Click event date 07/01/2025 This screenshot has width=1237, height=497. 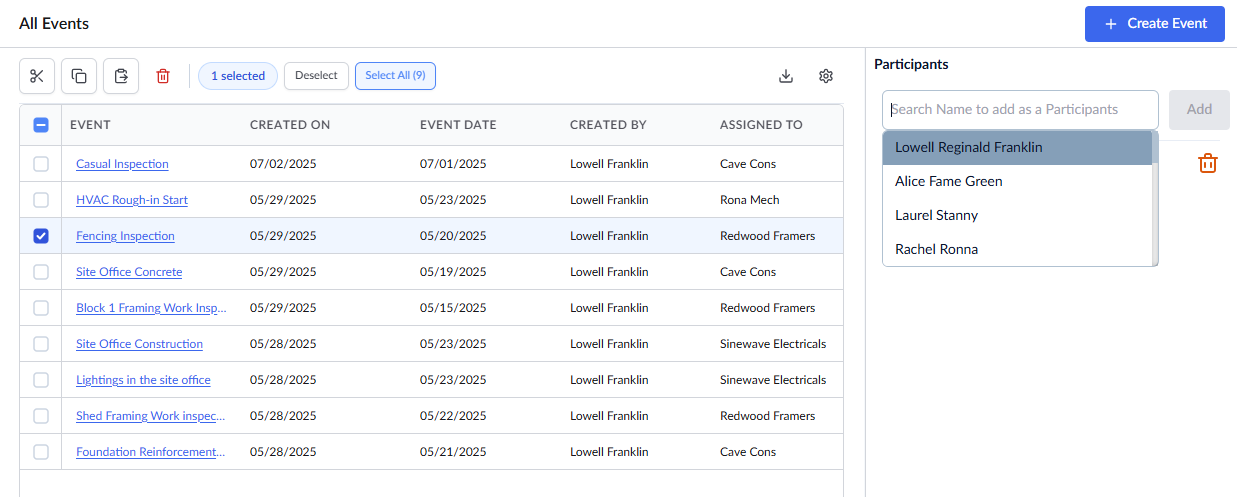tap(453, 164)
